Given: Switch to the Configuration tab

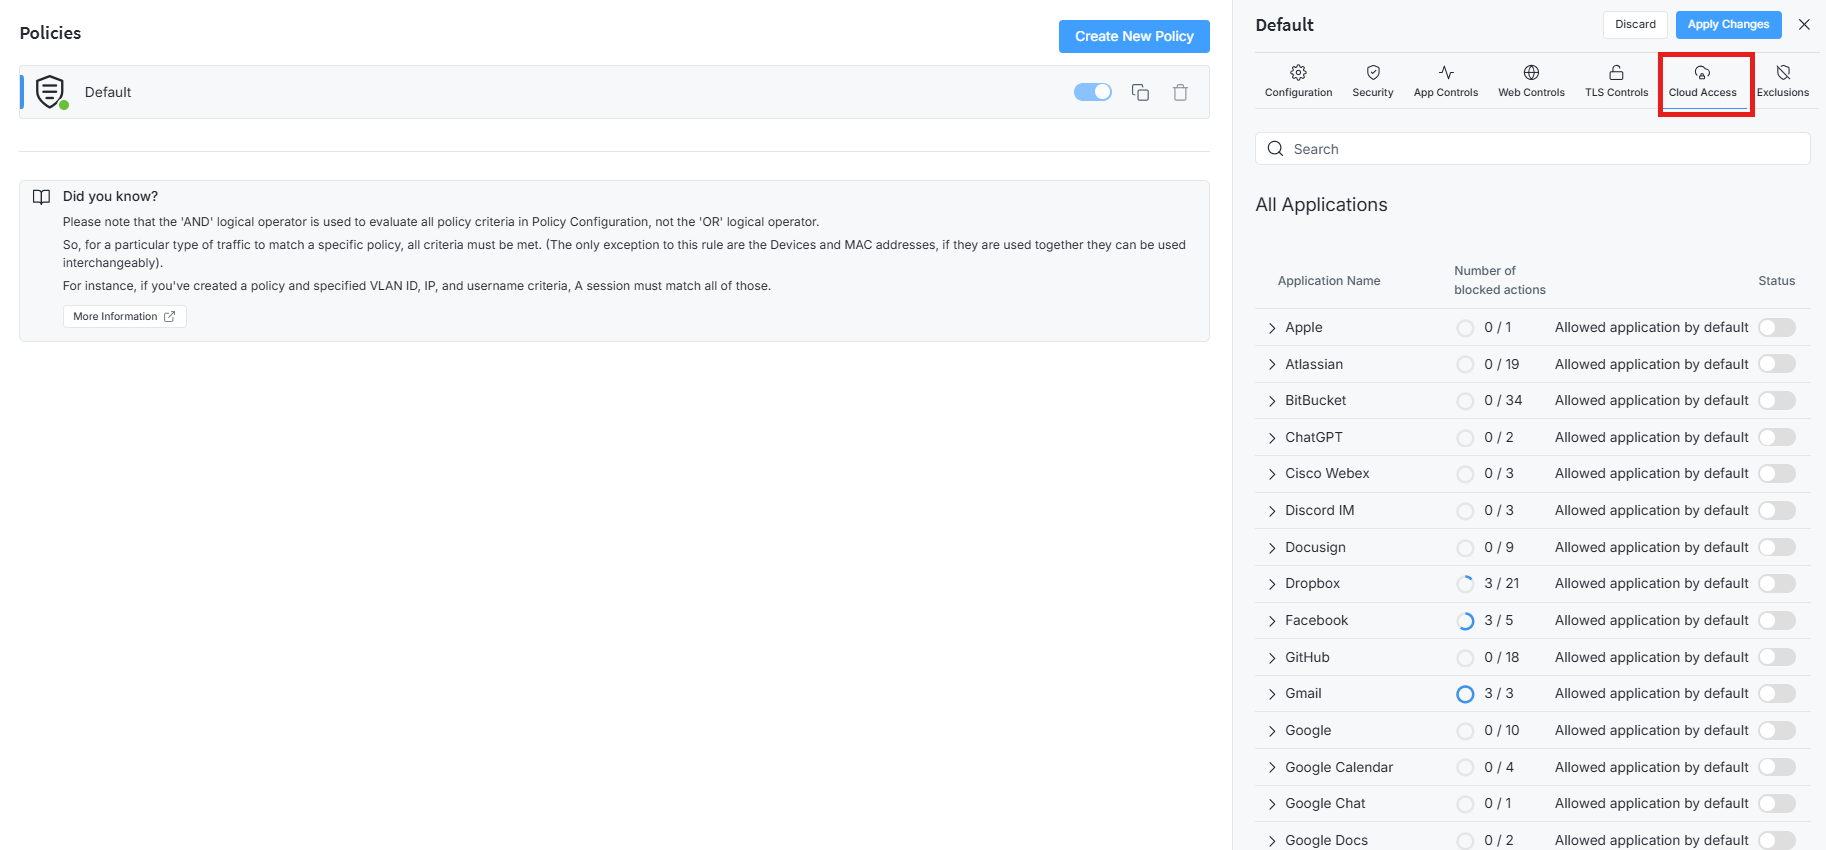Looking at the screenshot, I should [1298, 82].
